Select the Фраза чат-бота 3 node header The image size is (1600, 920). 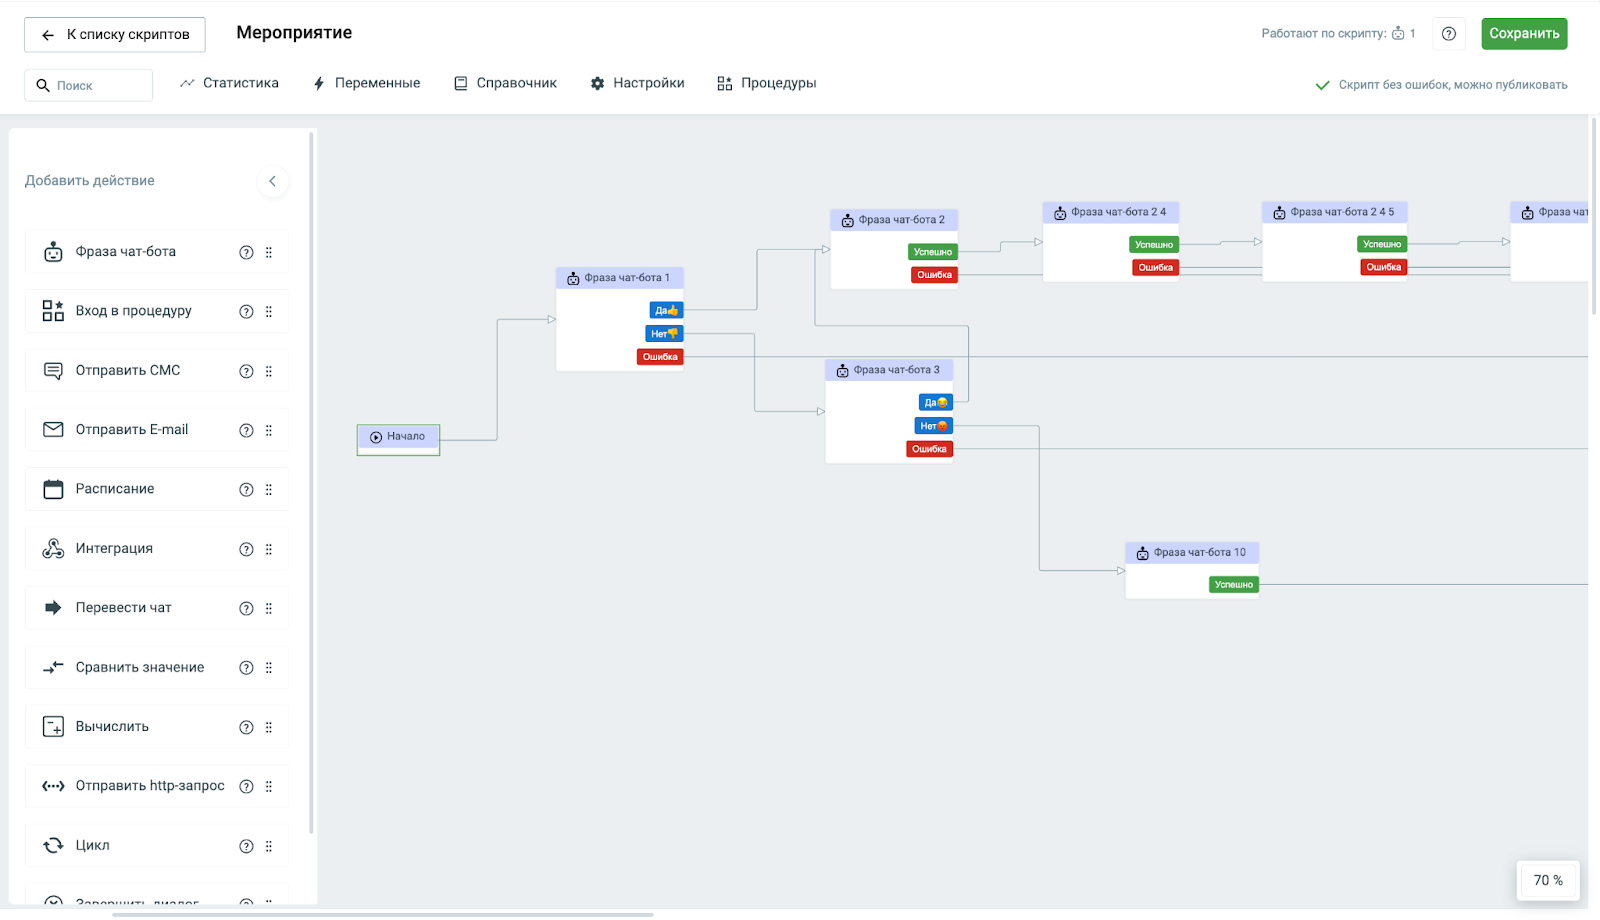(x=889, y=370)
